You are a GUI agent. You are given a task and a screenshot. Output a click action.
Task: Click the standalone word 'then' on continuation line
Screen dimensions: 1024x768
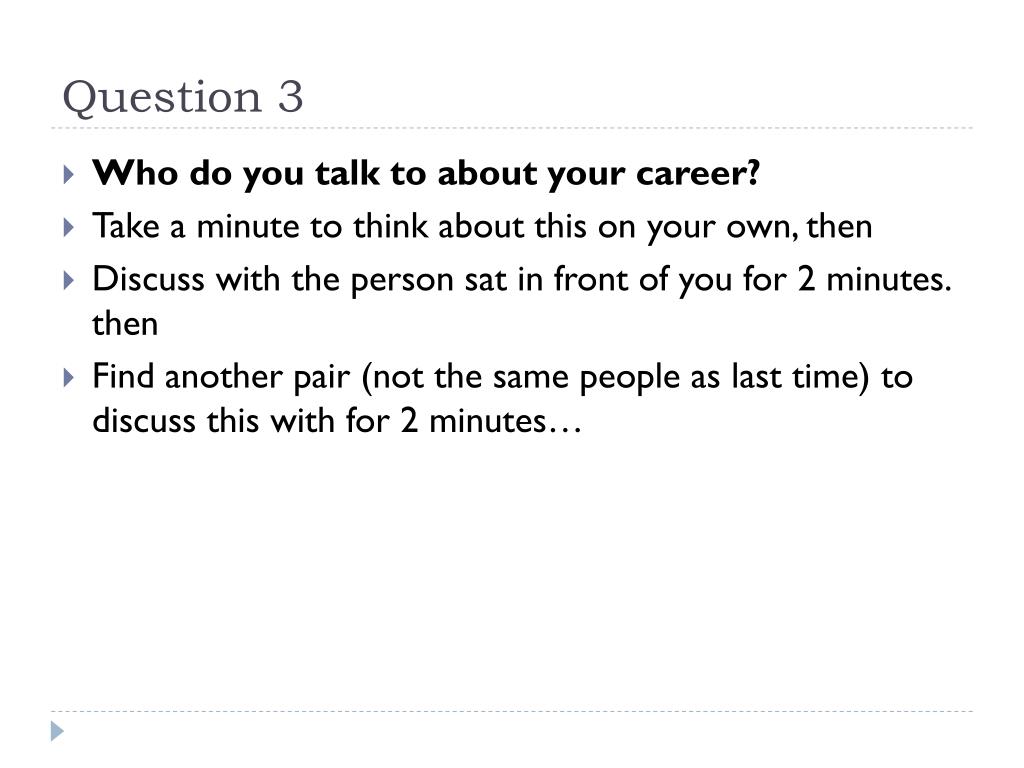pyautogui.click(x=125, y=324)
